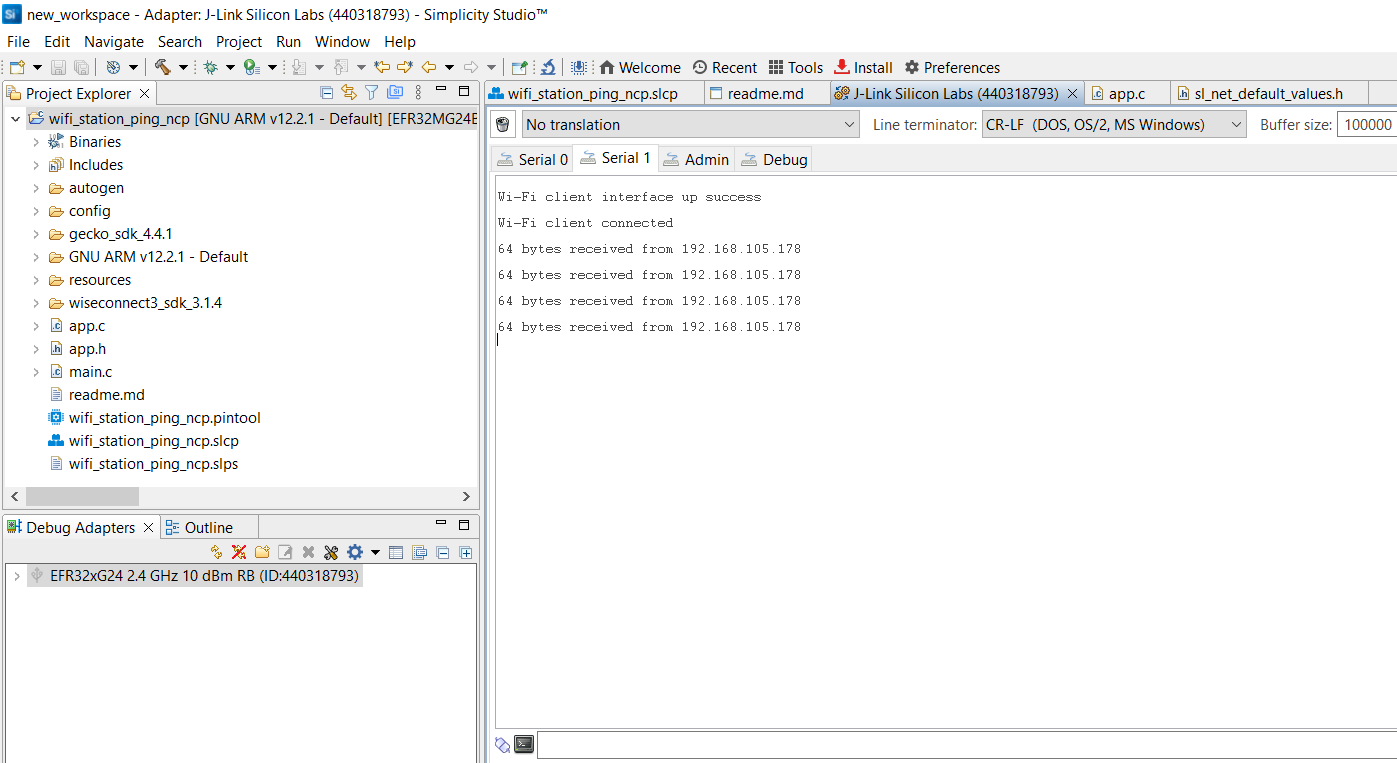
Task: Expand the wisiconnect3_sdk_3.1.4 folder
Action: [38, 302]
